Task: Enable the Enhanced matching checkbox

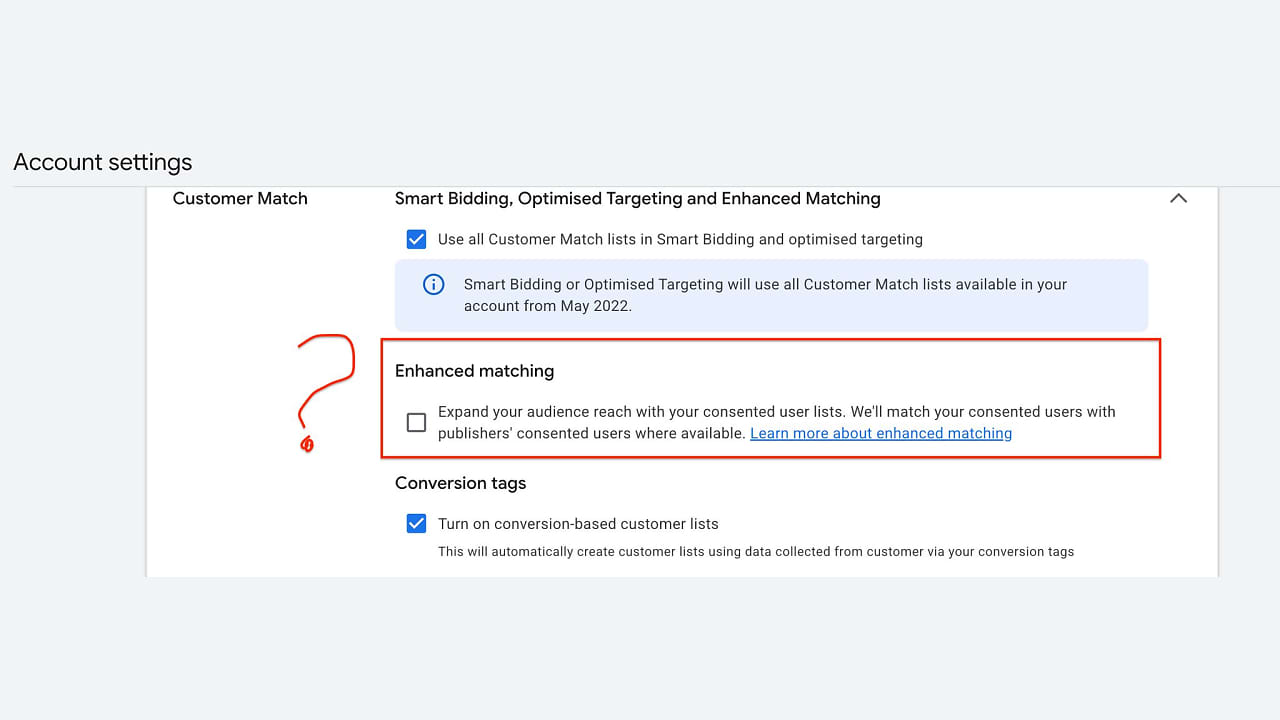Action: [x=416, y=422]
